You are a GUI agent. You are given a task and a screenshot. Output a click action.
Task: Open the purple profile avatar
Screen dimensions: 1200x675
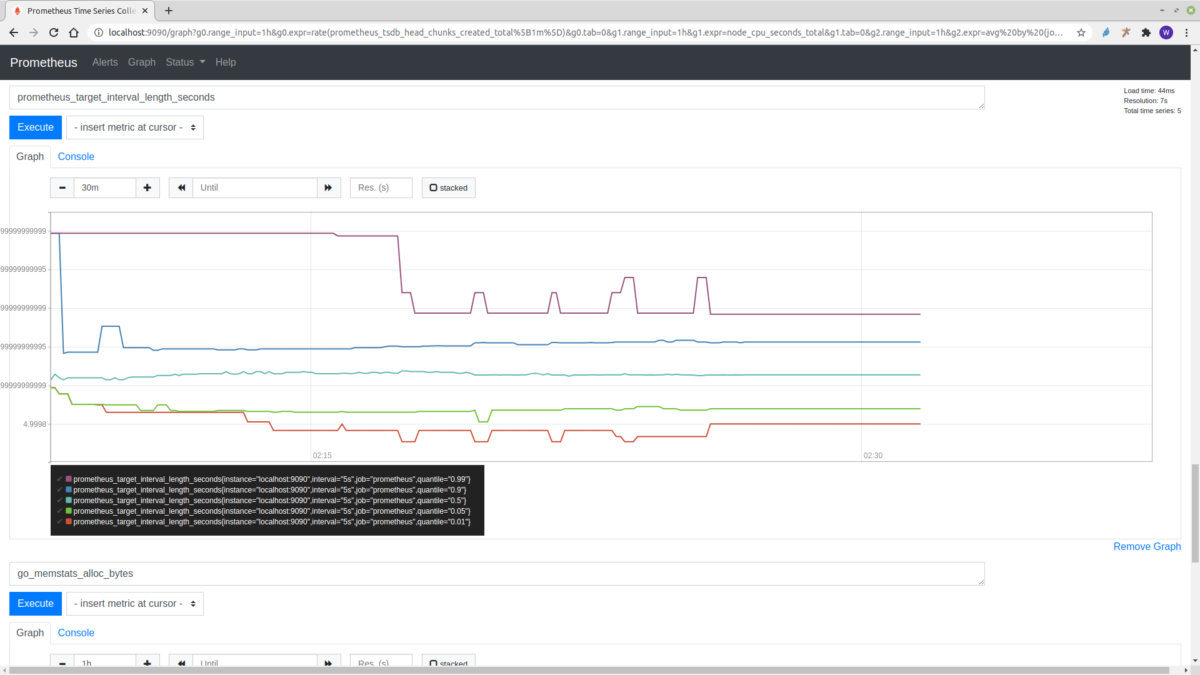[x=1166, y=32]
